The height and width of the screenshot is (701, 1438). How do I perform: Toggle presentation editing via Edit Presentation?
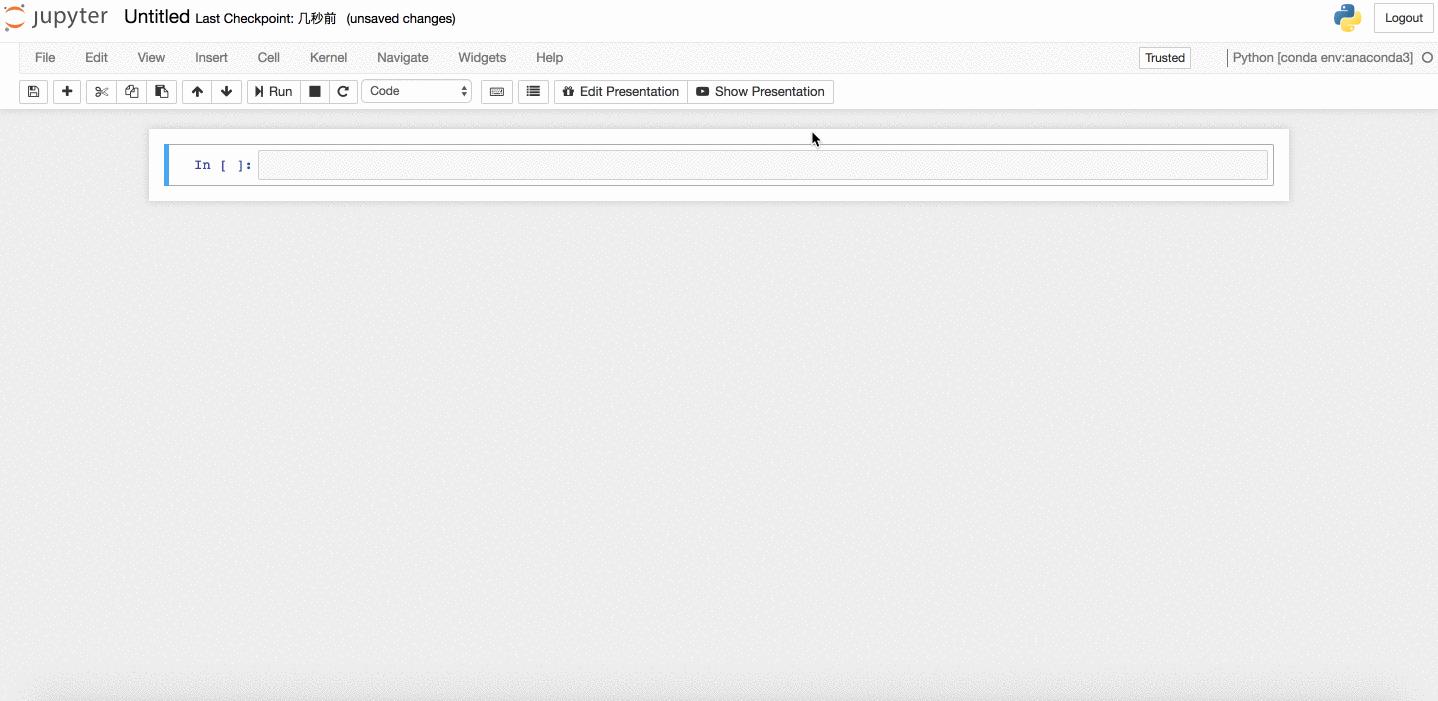pyautogui.click(x=620, y=91)
